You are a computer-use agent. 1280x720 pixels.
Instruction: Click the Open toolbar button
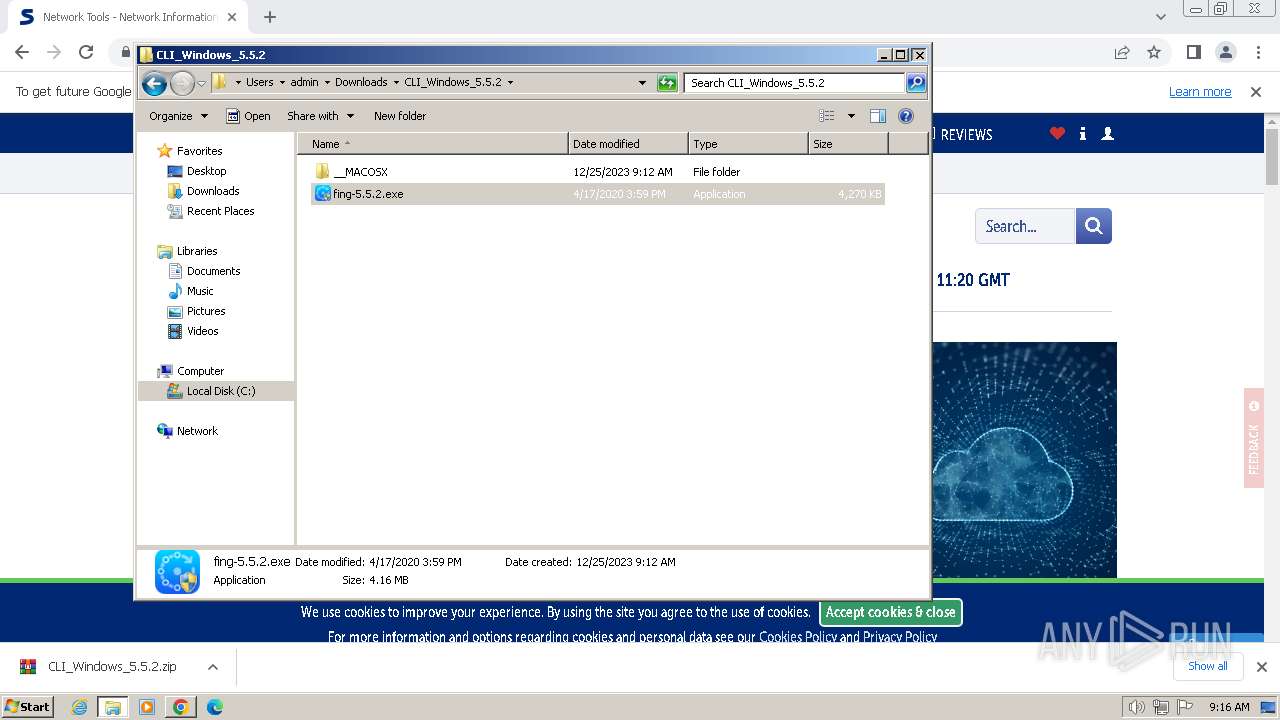coord(248,116)
